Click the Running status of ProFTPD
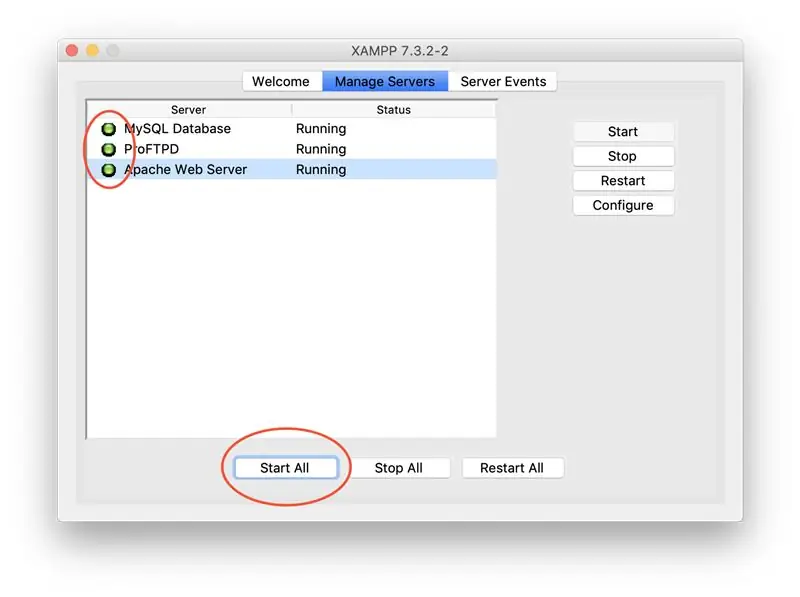The height and width of the screenshot is (597, 800). click(321, 149)
